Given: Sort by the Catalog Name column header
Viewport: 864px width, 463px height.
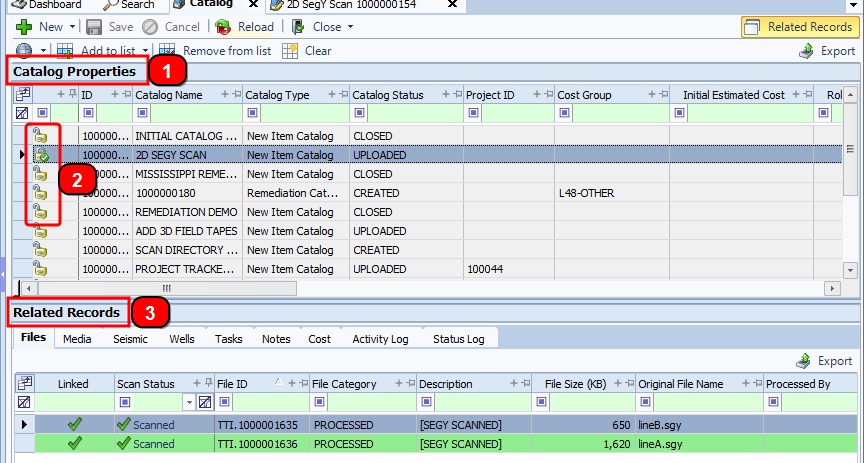Looking at the screenshot, I should tap(169, 95).
